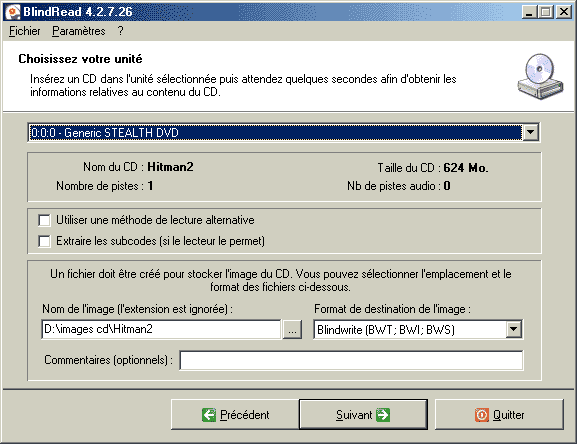Screen dimensions: 577x444
Task: Open the question mark help menu
Action: [121, 31]
